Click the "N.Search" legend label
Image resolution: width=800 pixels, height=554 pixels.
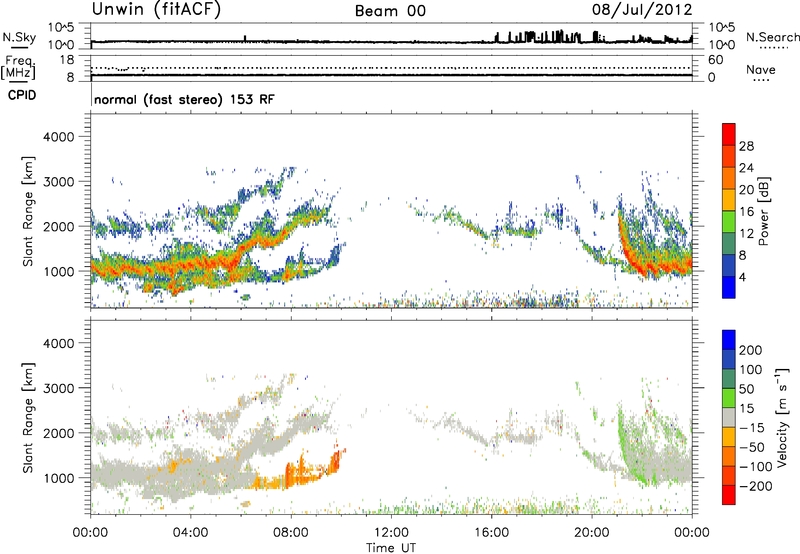coord(772,37)
